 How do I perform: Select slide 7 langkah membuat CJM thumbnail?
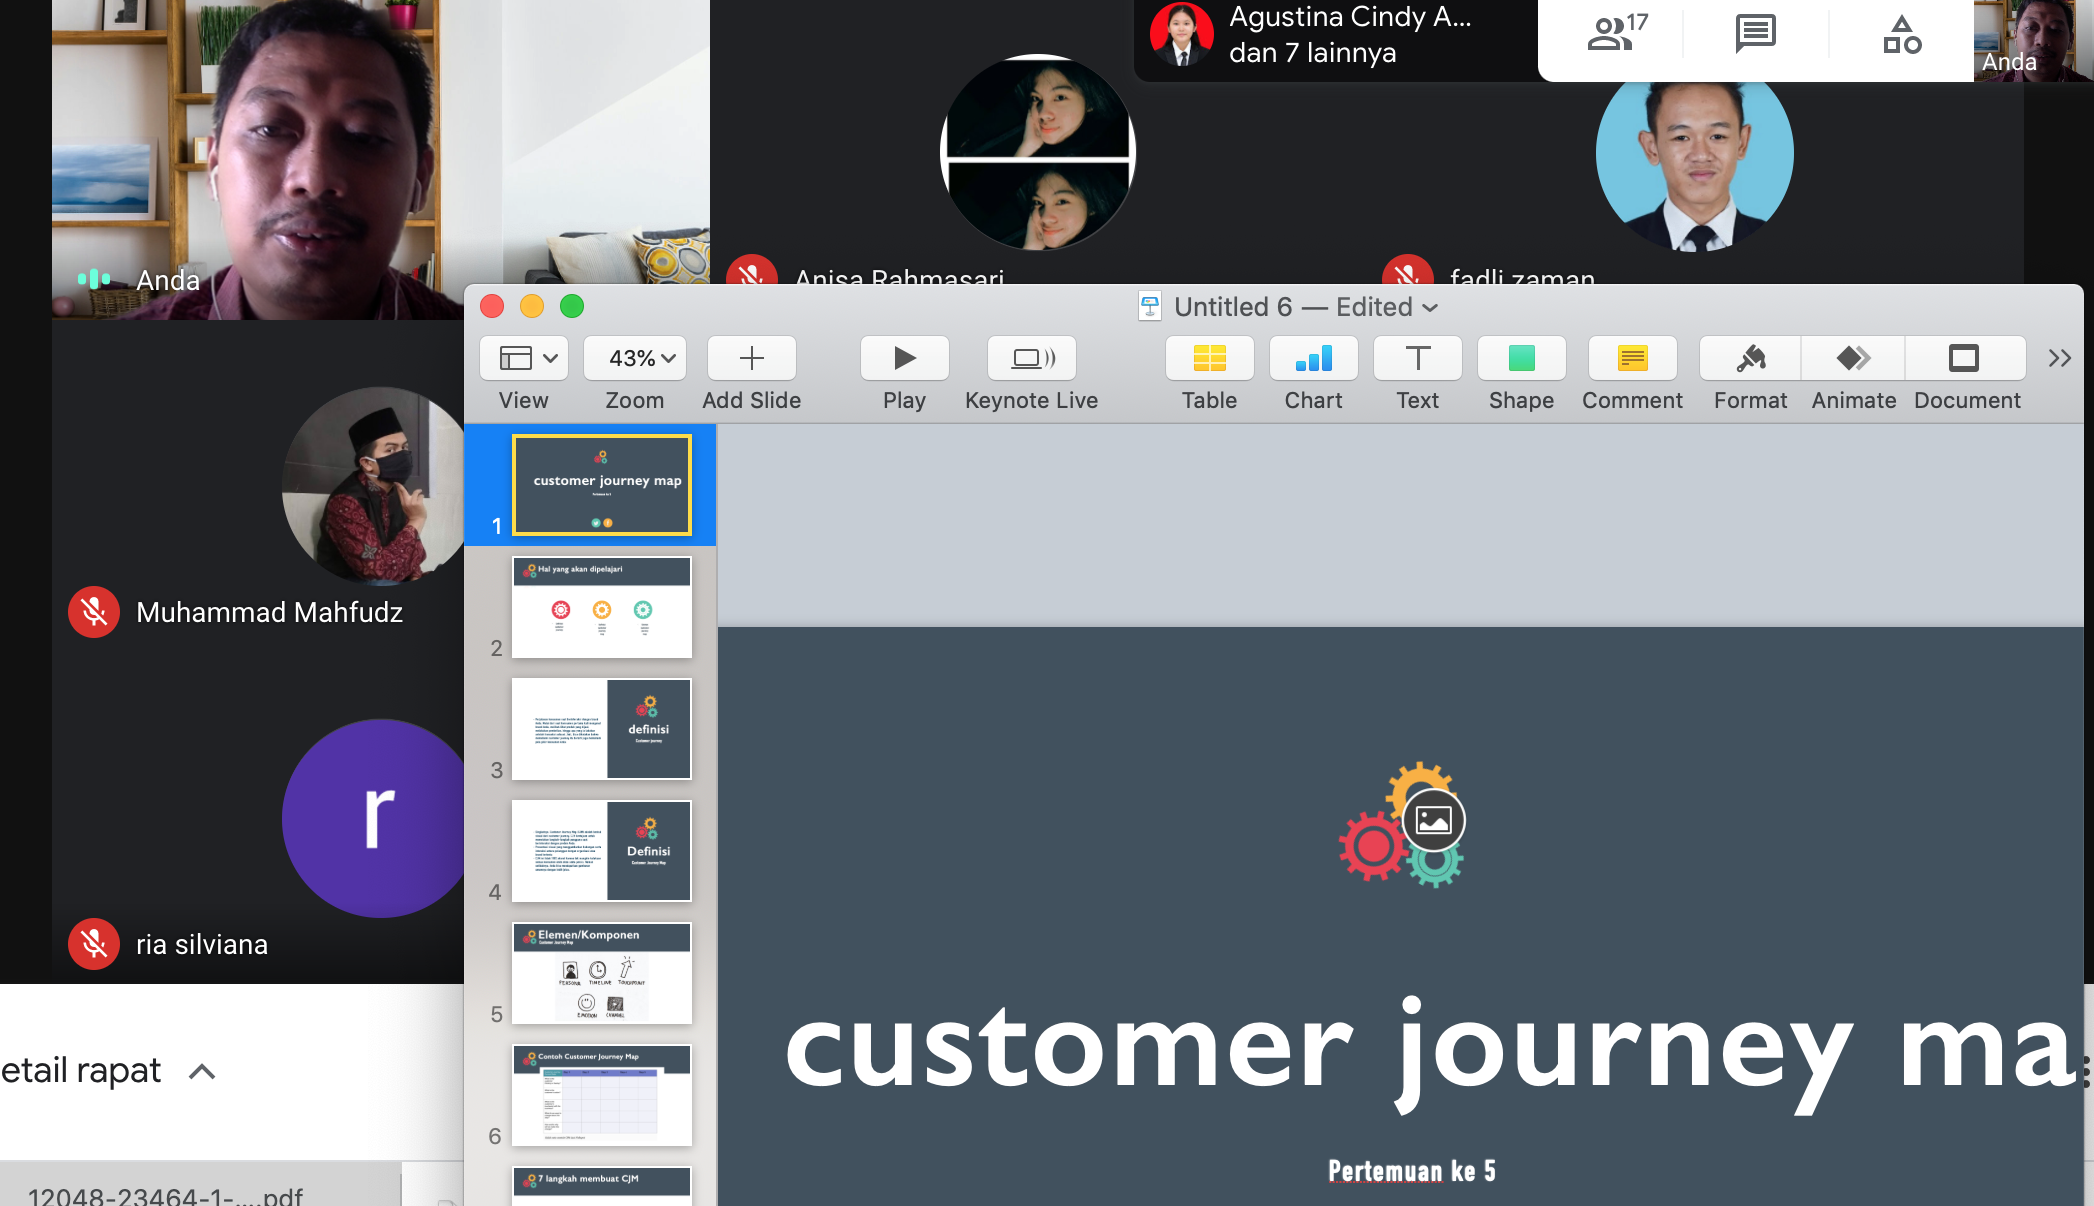[602, 1186]
